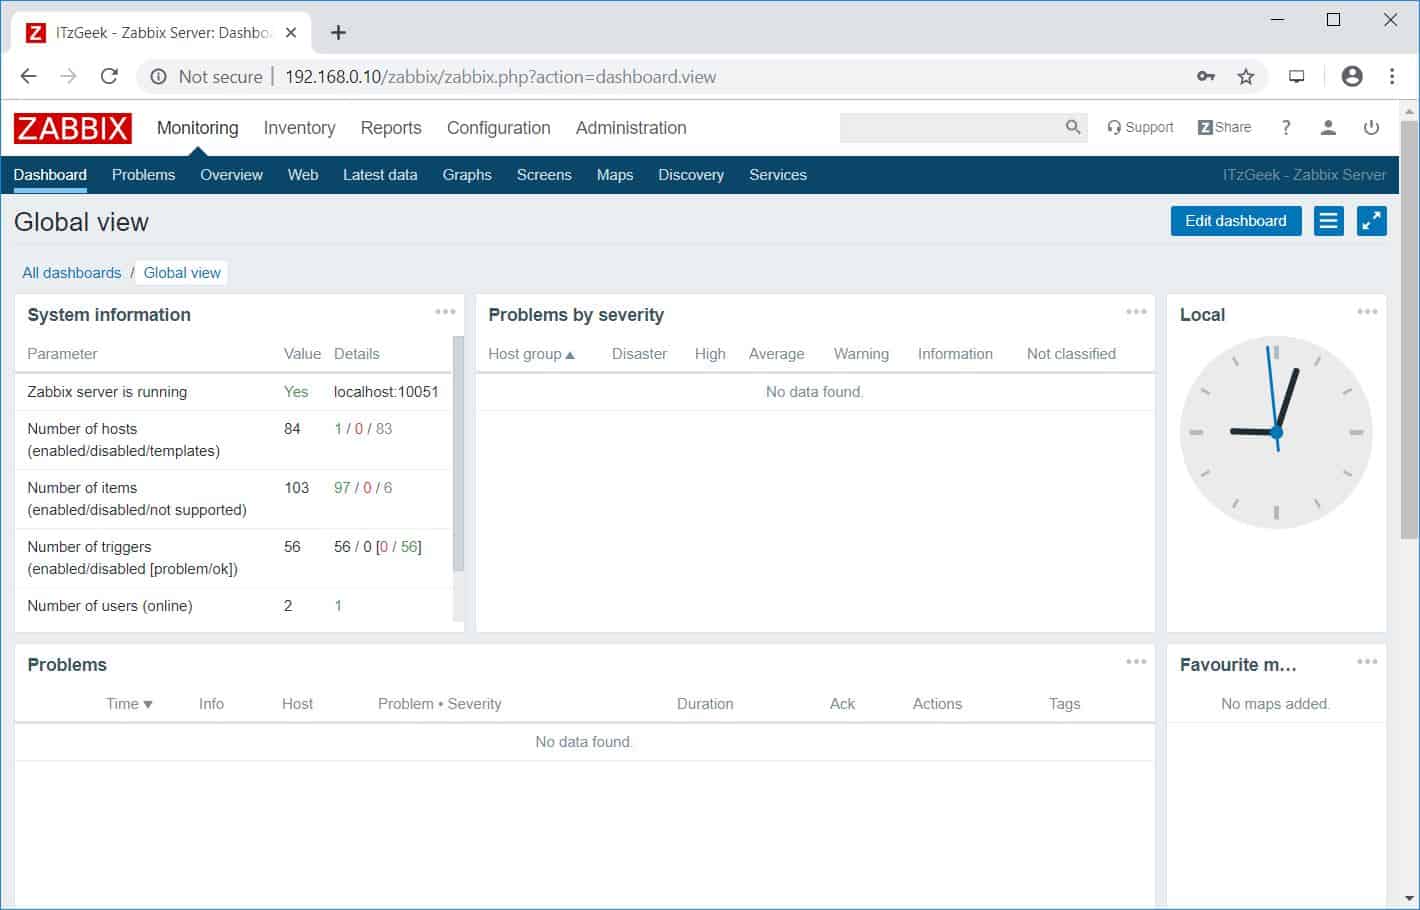Go to Maps submenu tab

tap(615, 175)
